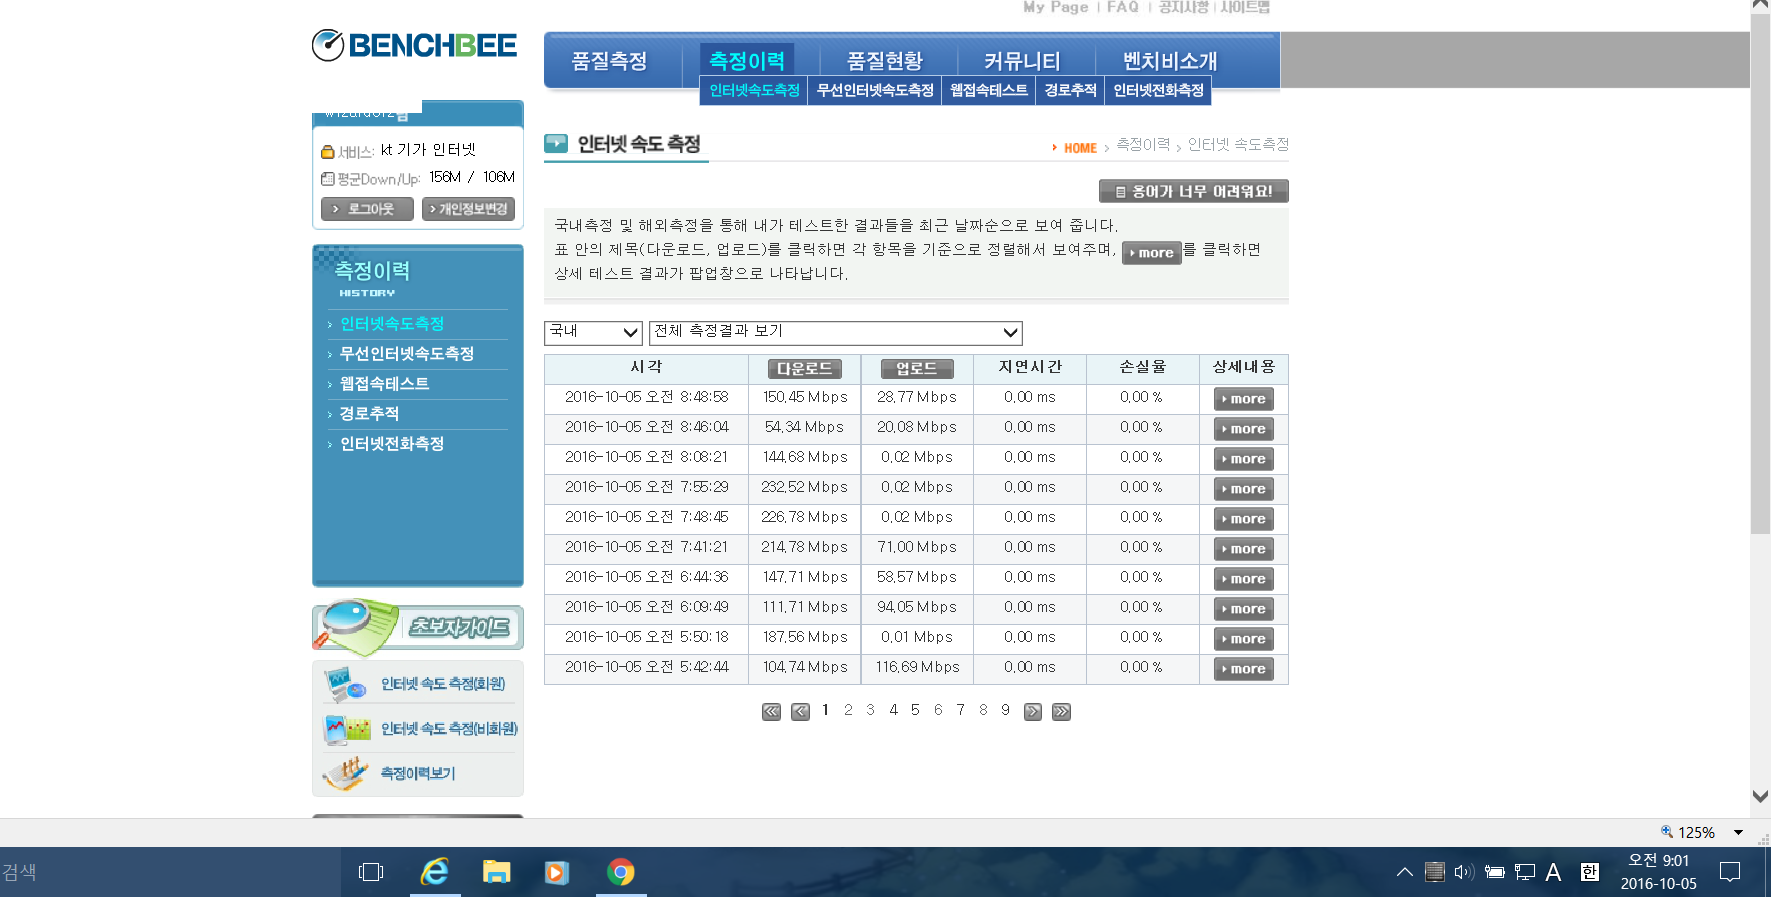Go to next page of results
The image size is (1771, 897).
coord(1033,712)
